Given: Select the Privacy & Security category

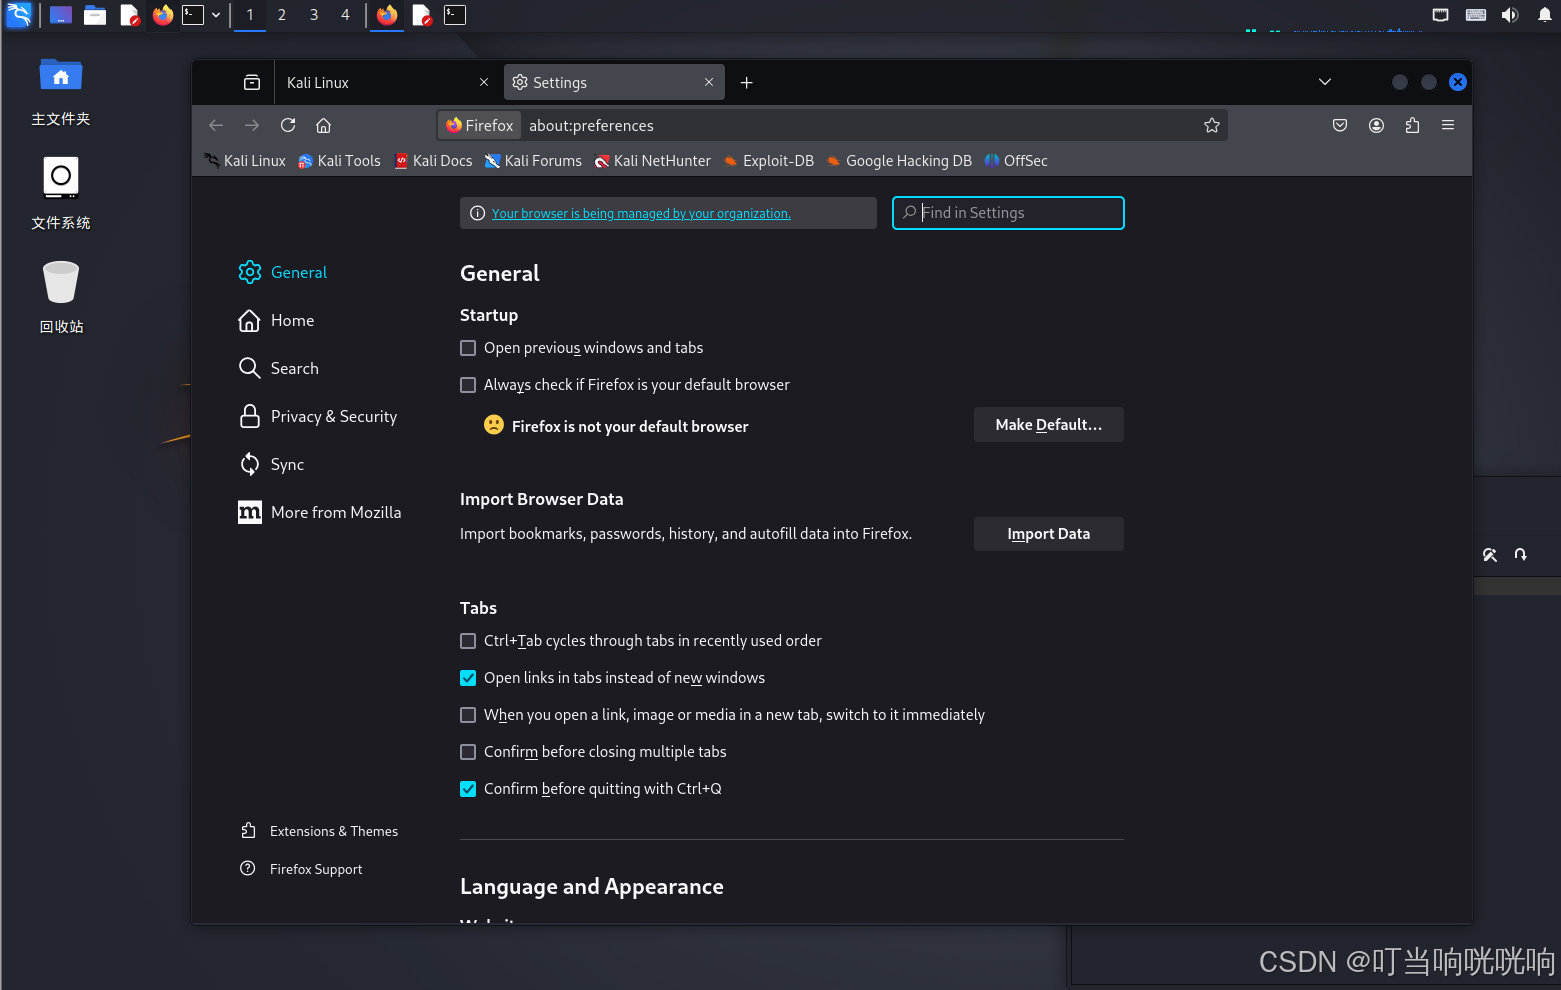Looking at the screenshot, I should coord(318,416).
